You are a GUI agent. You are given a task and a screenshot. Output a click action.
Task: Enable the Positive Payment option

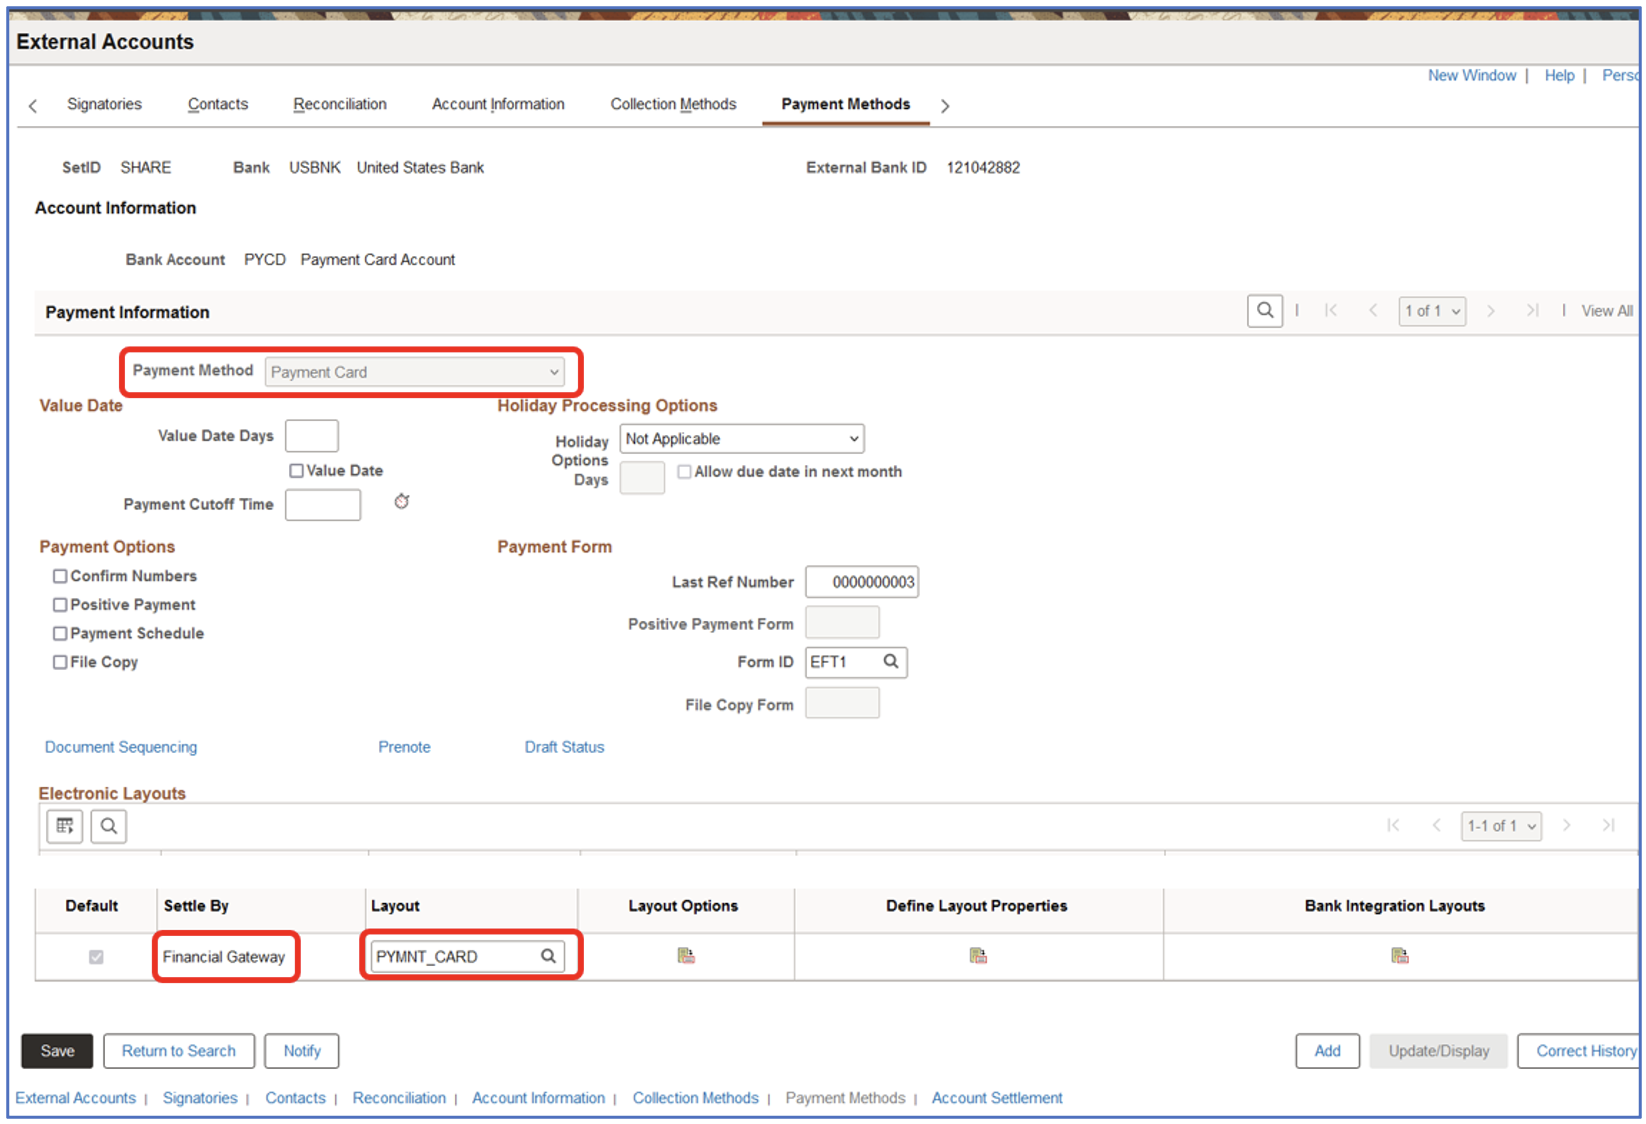coord(60,605)
